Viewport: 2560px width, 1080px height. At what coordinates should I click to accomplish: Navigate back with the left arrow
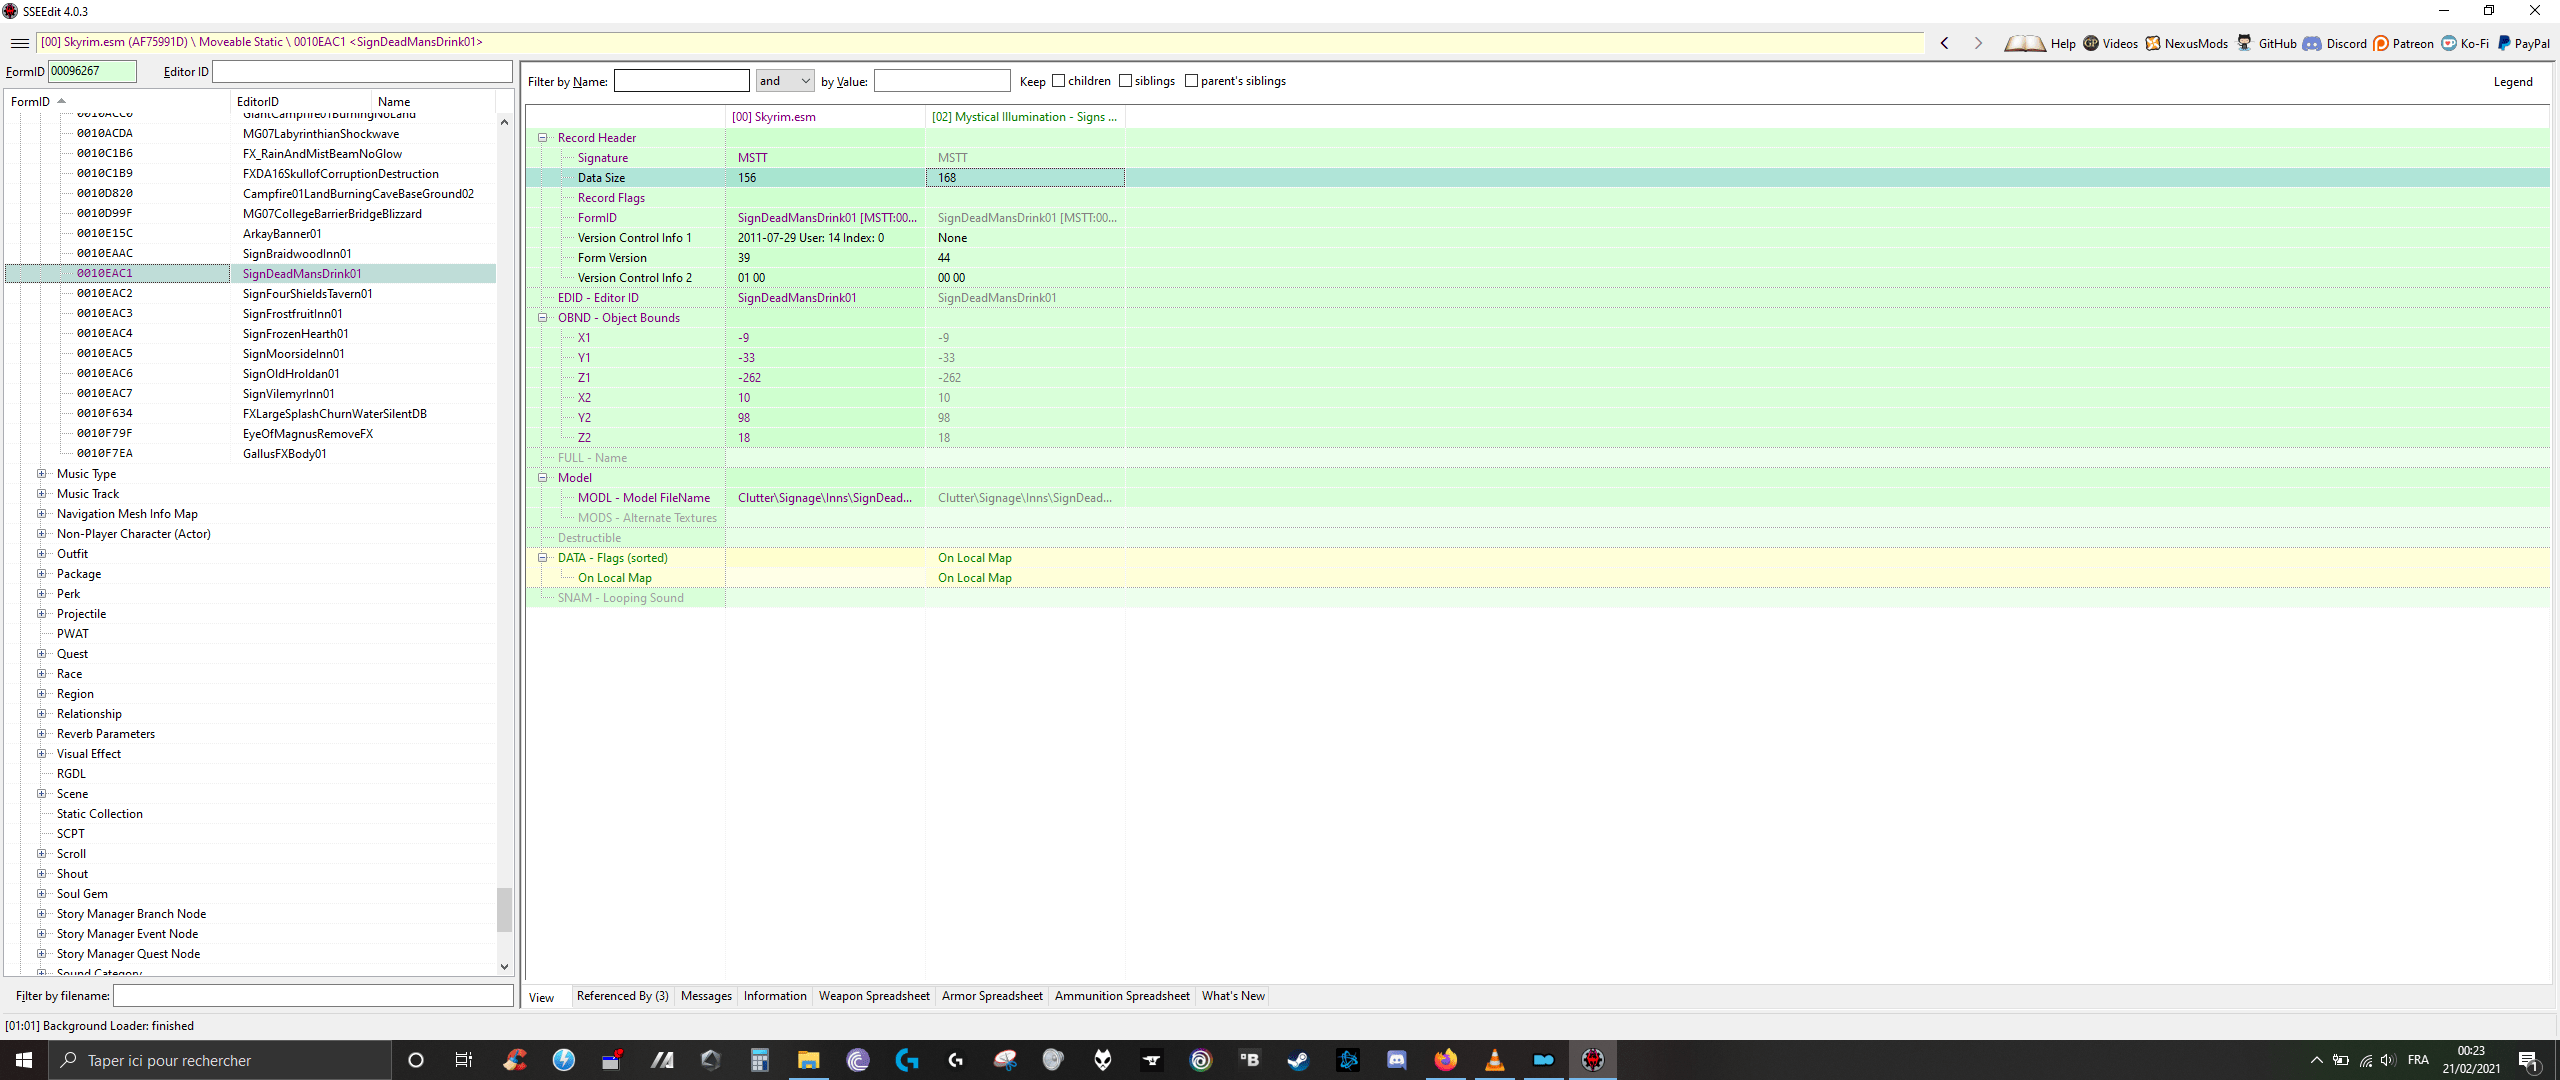pos(1944,43)
